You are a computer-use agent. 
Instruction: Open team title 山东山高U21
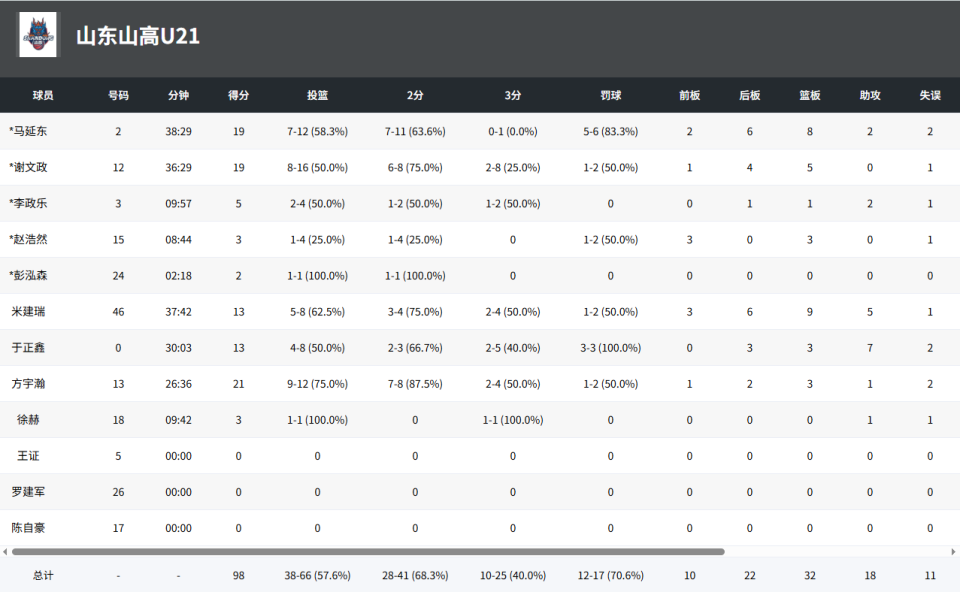pos(138,36)
